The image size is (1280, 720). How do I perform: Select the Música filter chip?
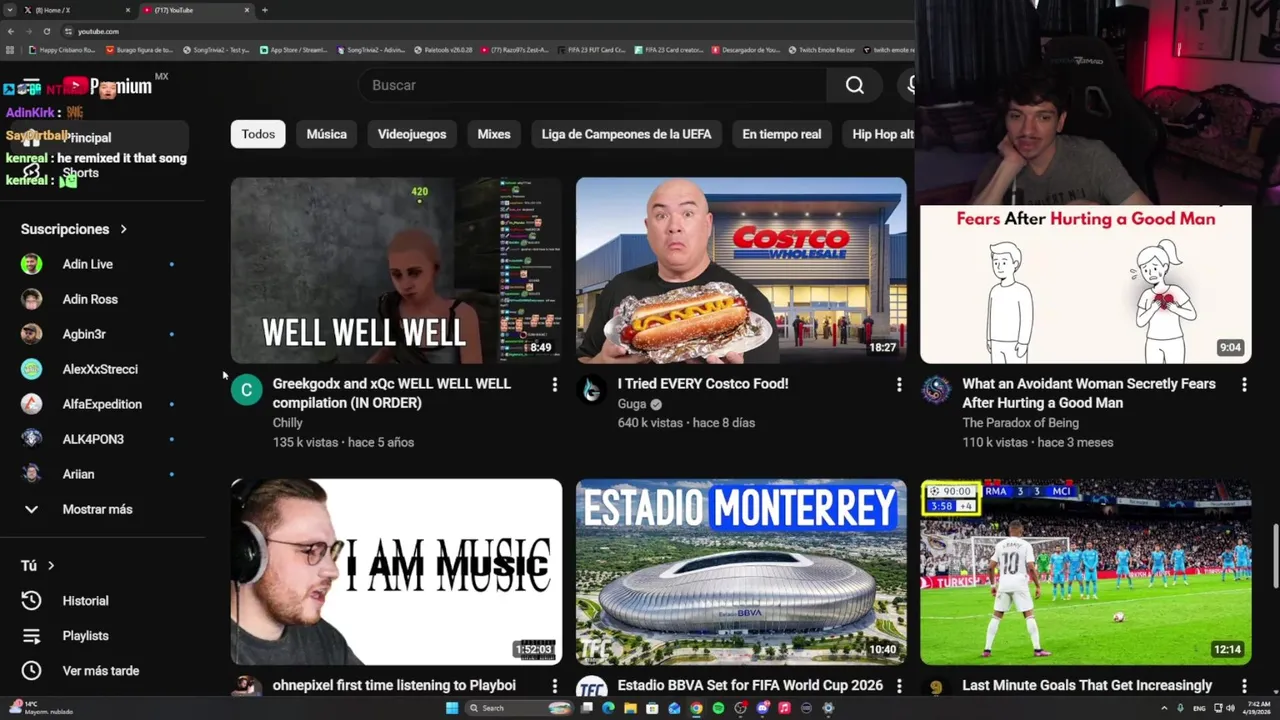[327, 134]
